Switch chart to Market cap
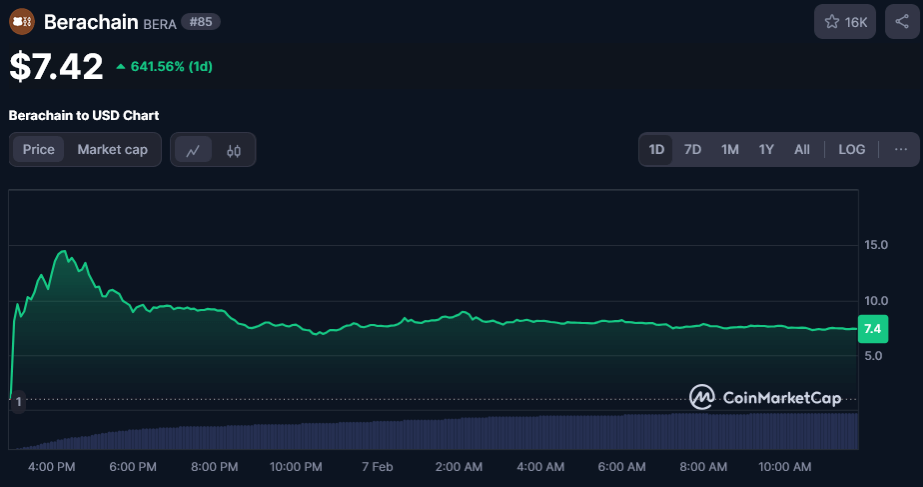923x487 pixels. coord(112,149)
